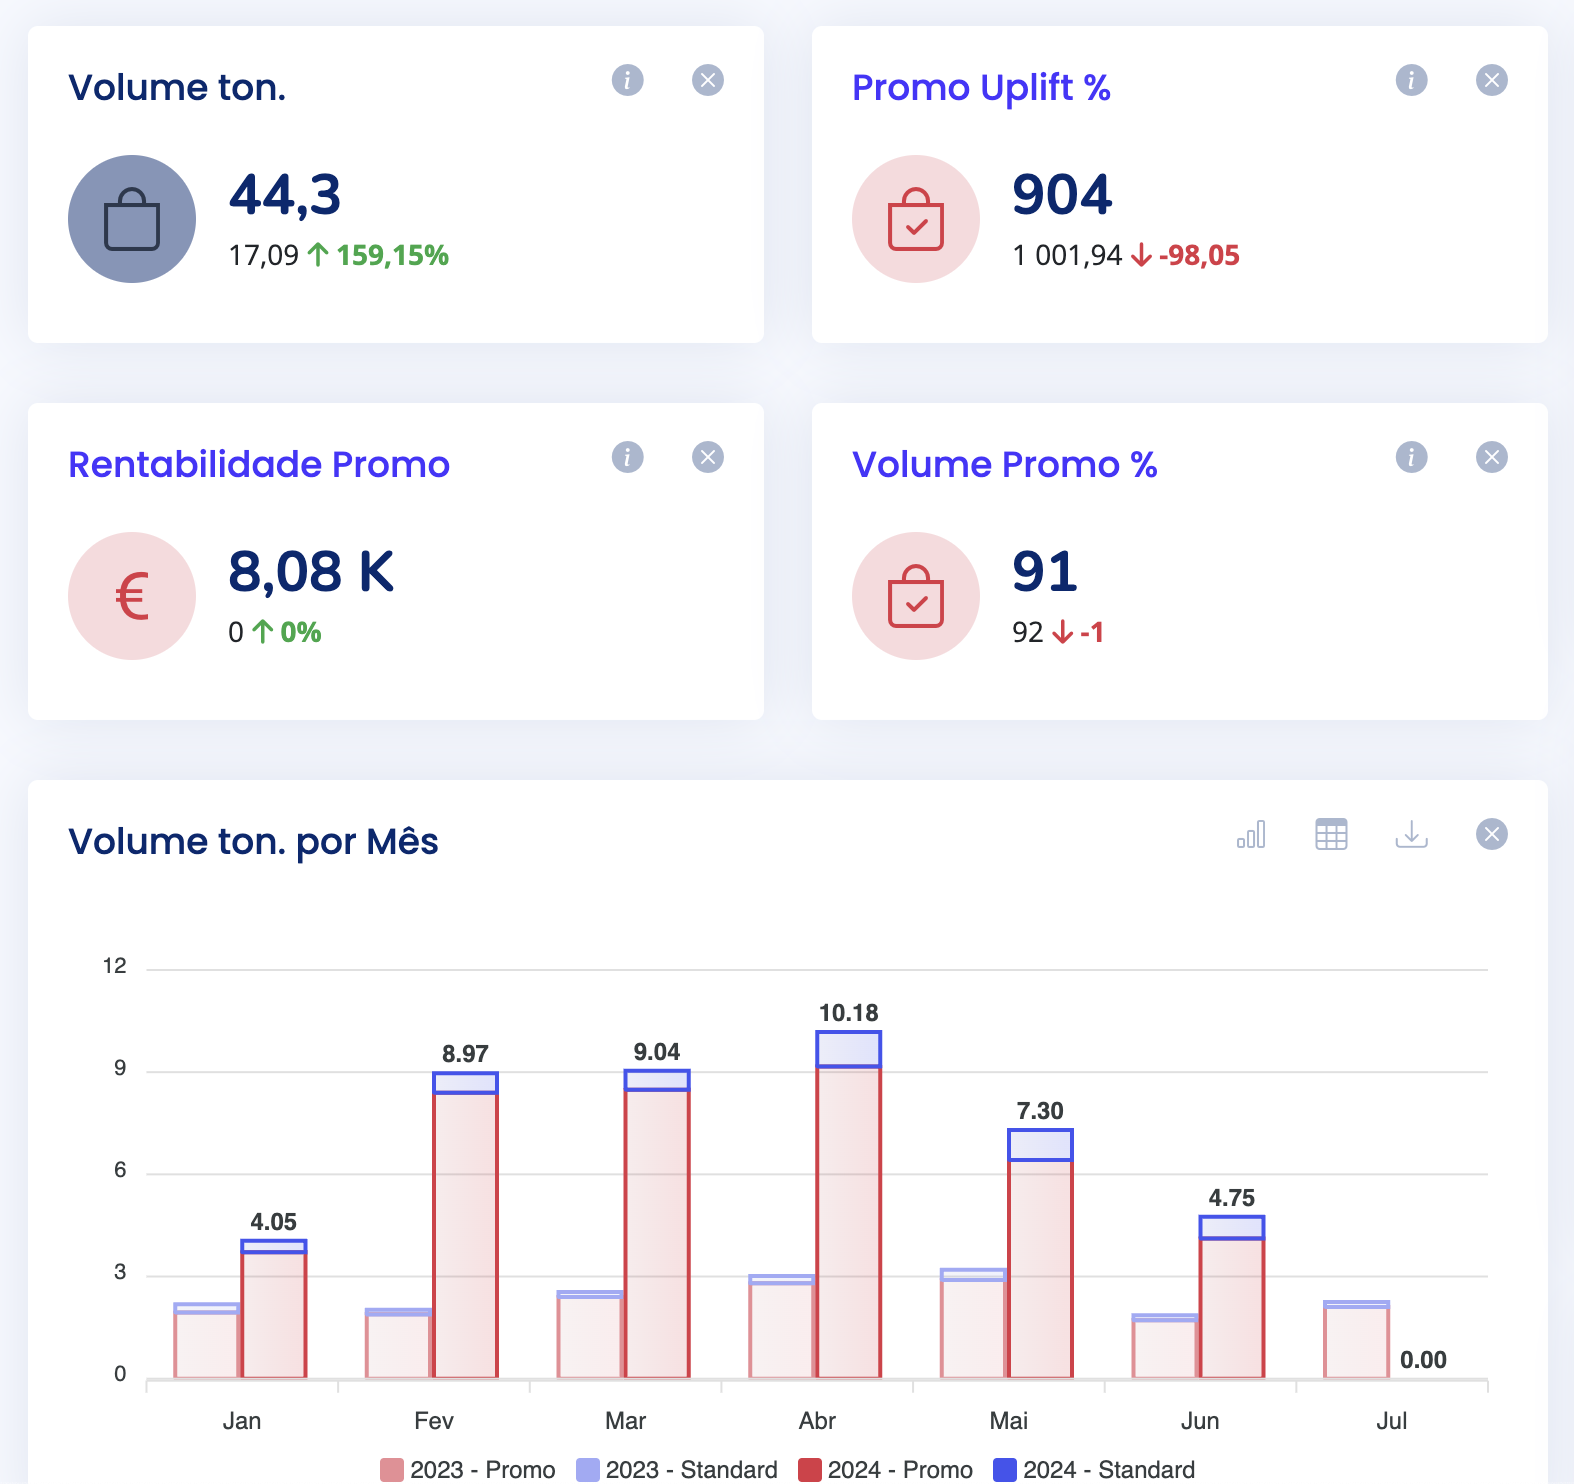This screenshot has width=1574, height=1484.
Task: Click the Volume ton. por Mês chart title
Action: click(x=253, y=842)
